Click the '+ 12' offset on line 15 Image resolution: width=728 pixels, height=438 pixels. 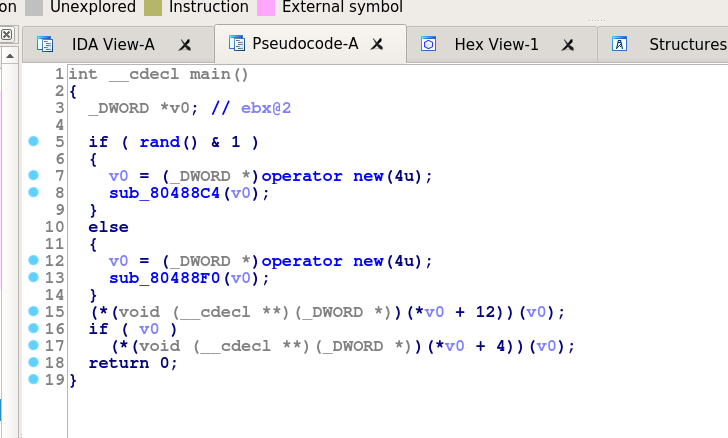tap(475, 312)
